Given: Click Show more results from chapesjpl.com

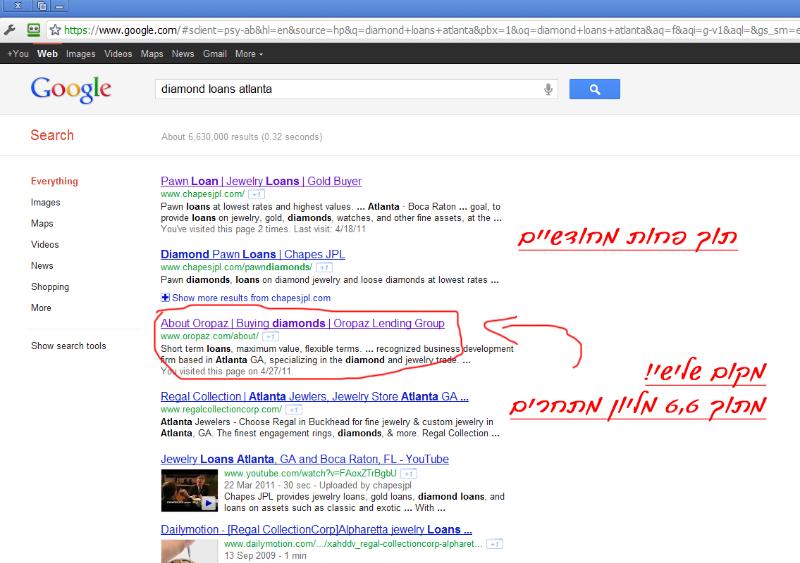Looking at the screenshot, I should 251,298.
